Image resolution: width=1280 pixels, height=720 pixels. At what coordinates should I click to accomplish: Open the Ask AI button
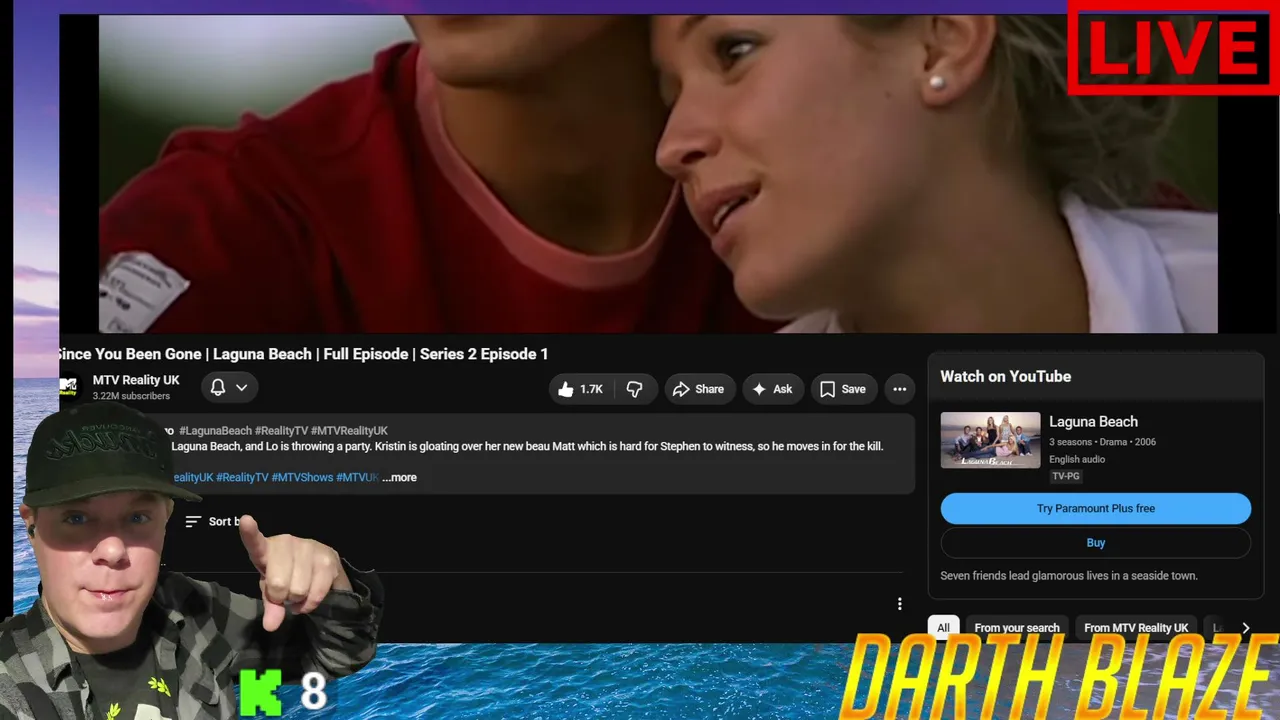tap(772, 389)
